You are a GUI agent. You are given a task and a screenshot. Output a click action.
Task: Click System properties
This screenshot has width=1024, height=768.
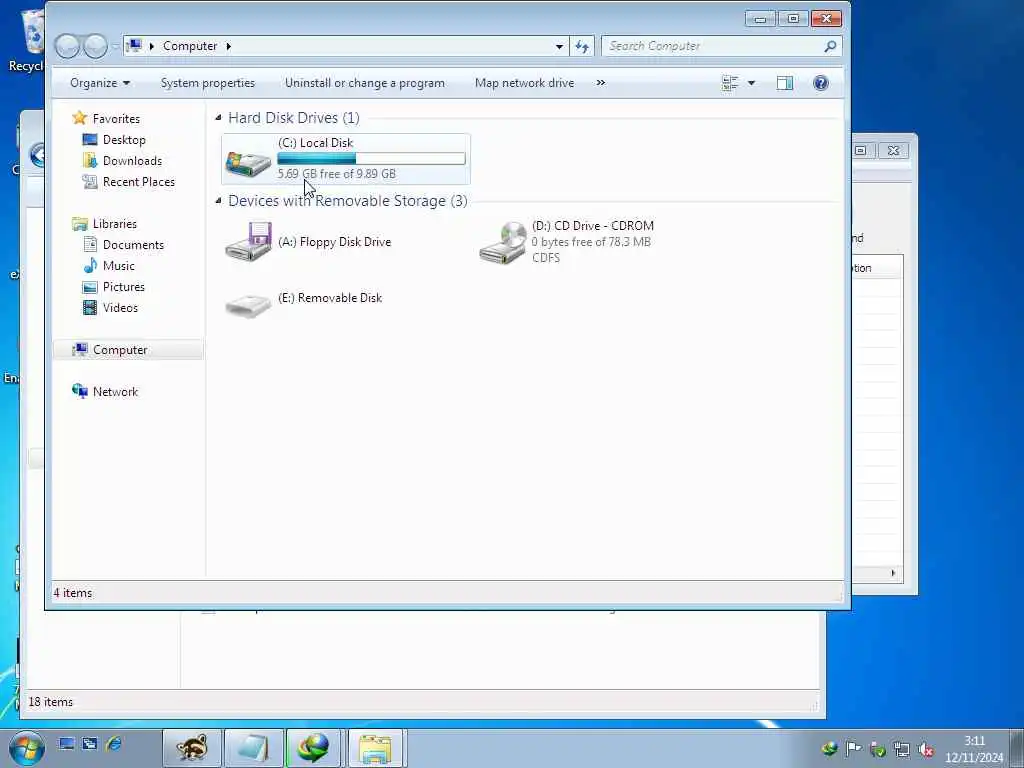click(x=208, y=83)
